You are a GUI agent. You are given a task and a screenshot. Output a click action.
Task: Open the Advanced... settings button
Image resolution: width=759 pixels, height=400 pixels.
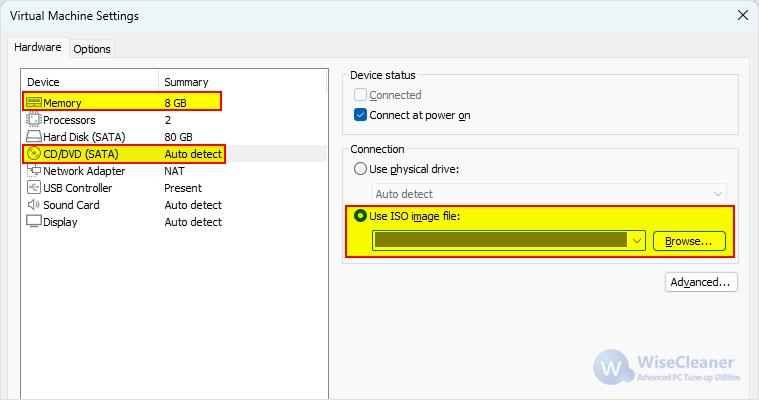click(x=701, y=282)
